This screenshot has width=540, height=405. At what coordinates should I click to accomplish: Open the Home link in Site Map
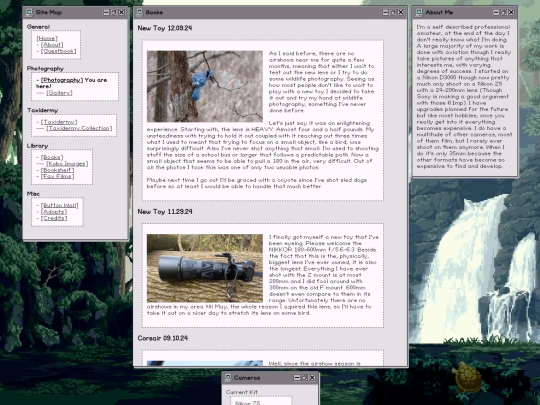[x=47, y=38]
